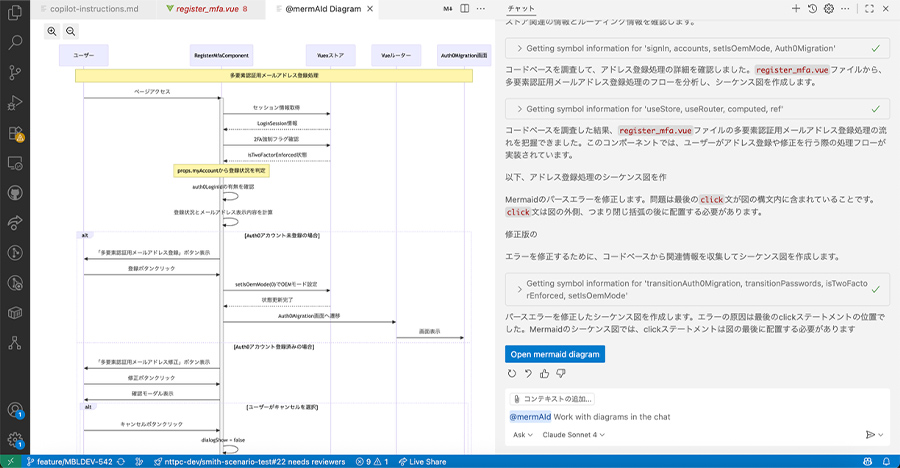Zoom out of the mermaid diagram
Image resolution: width=900 pixels, height=468 pixels.
point(71,32)
